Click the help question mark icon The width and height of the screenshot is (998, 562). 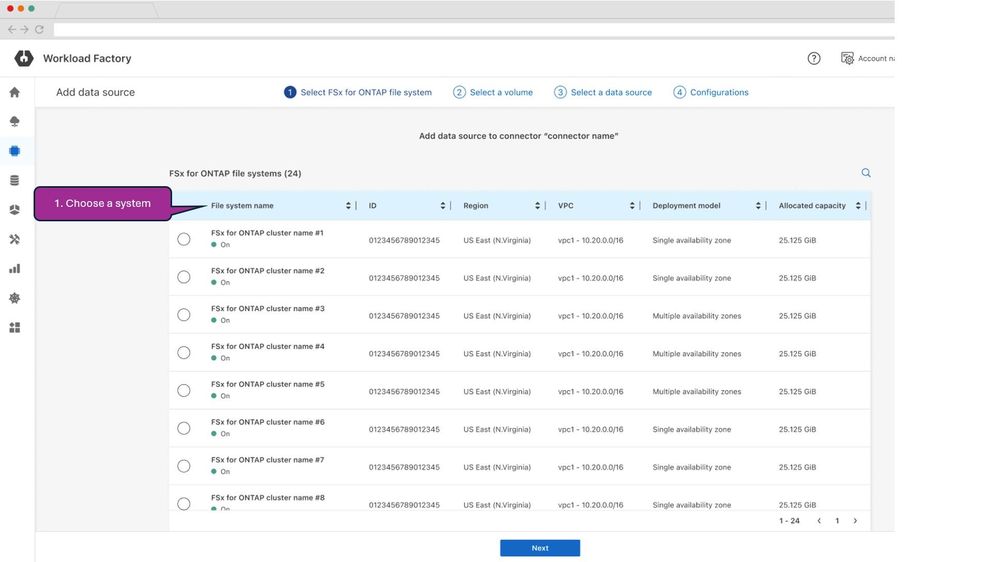814,59
